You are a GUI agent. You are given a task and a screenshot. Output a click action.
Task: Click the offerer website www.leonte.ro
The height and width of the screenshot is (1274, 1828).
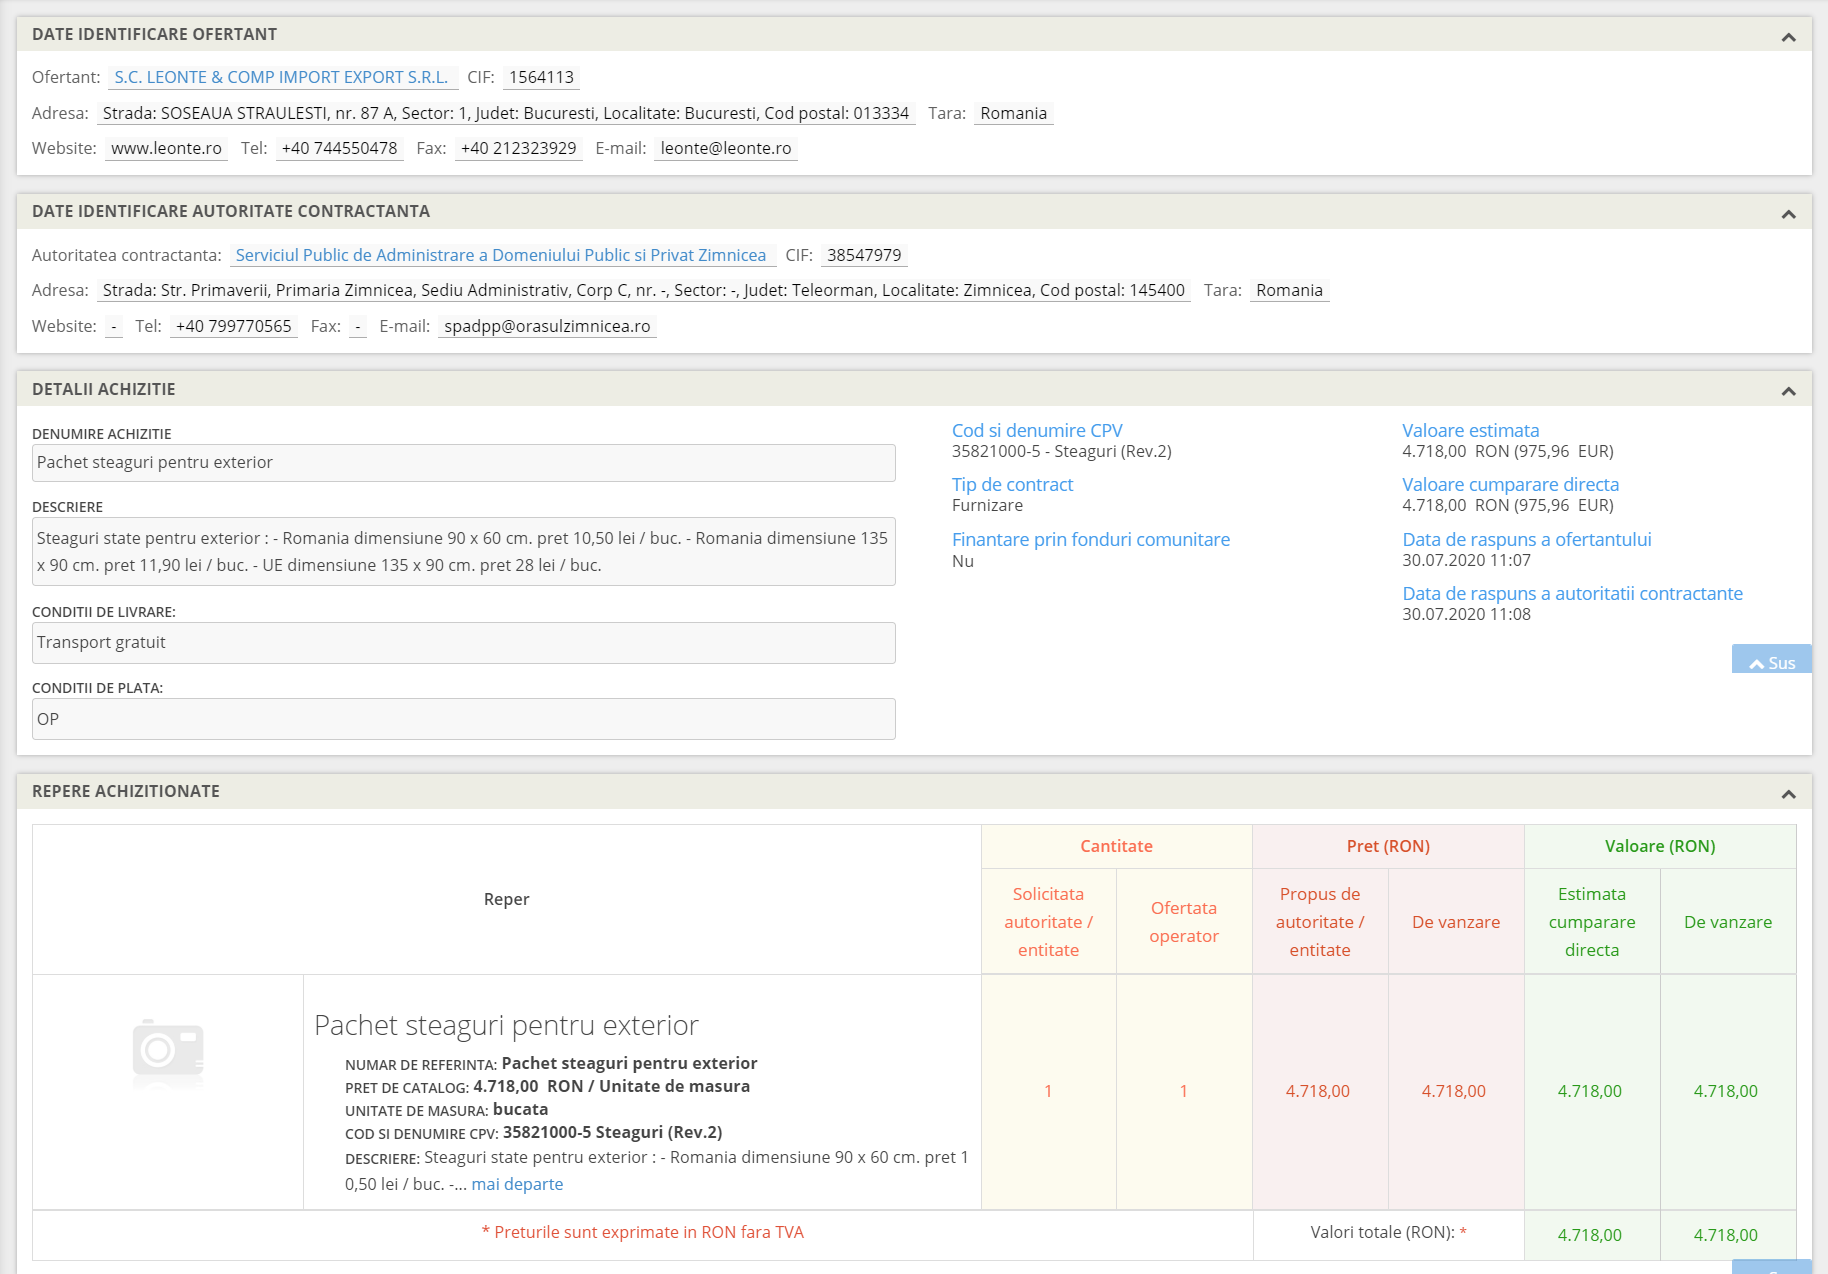pos(166,148)
